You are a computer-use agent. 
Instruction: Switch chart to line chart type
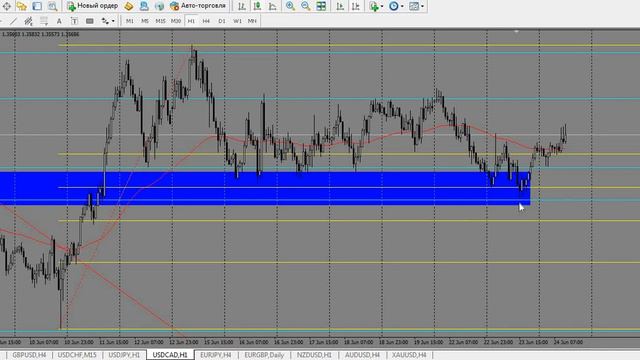(x=273, y=6)
